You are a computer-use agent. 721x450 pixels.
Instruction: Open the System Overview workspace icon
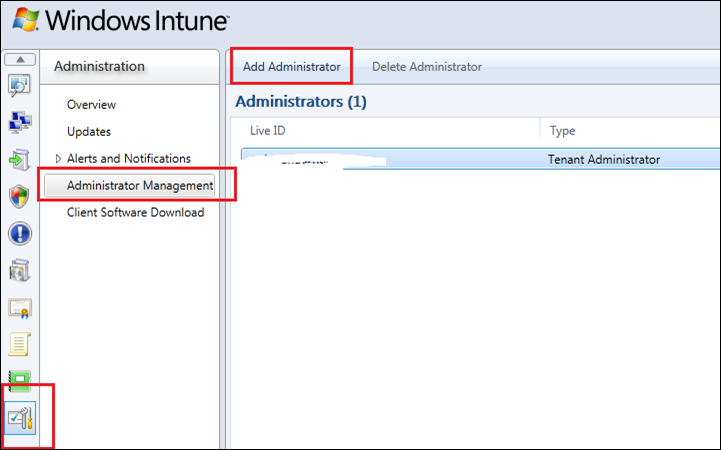(x=19, y=85)
